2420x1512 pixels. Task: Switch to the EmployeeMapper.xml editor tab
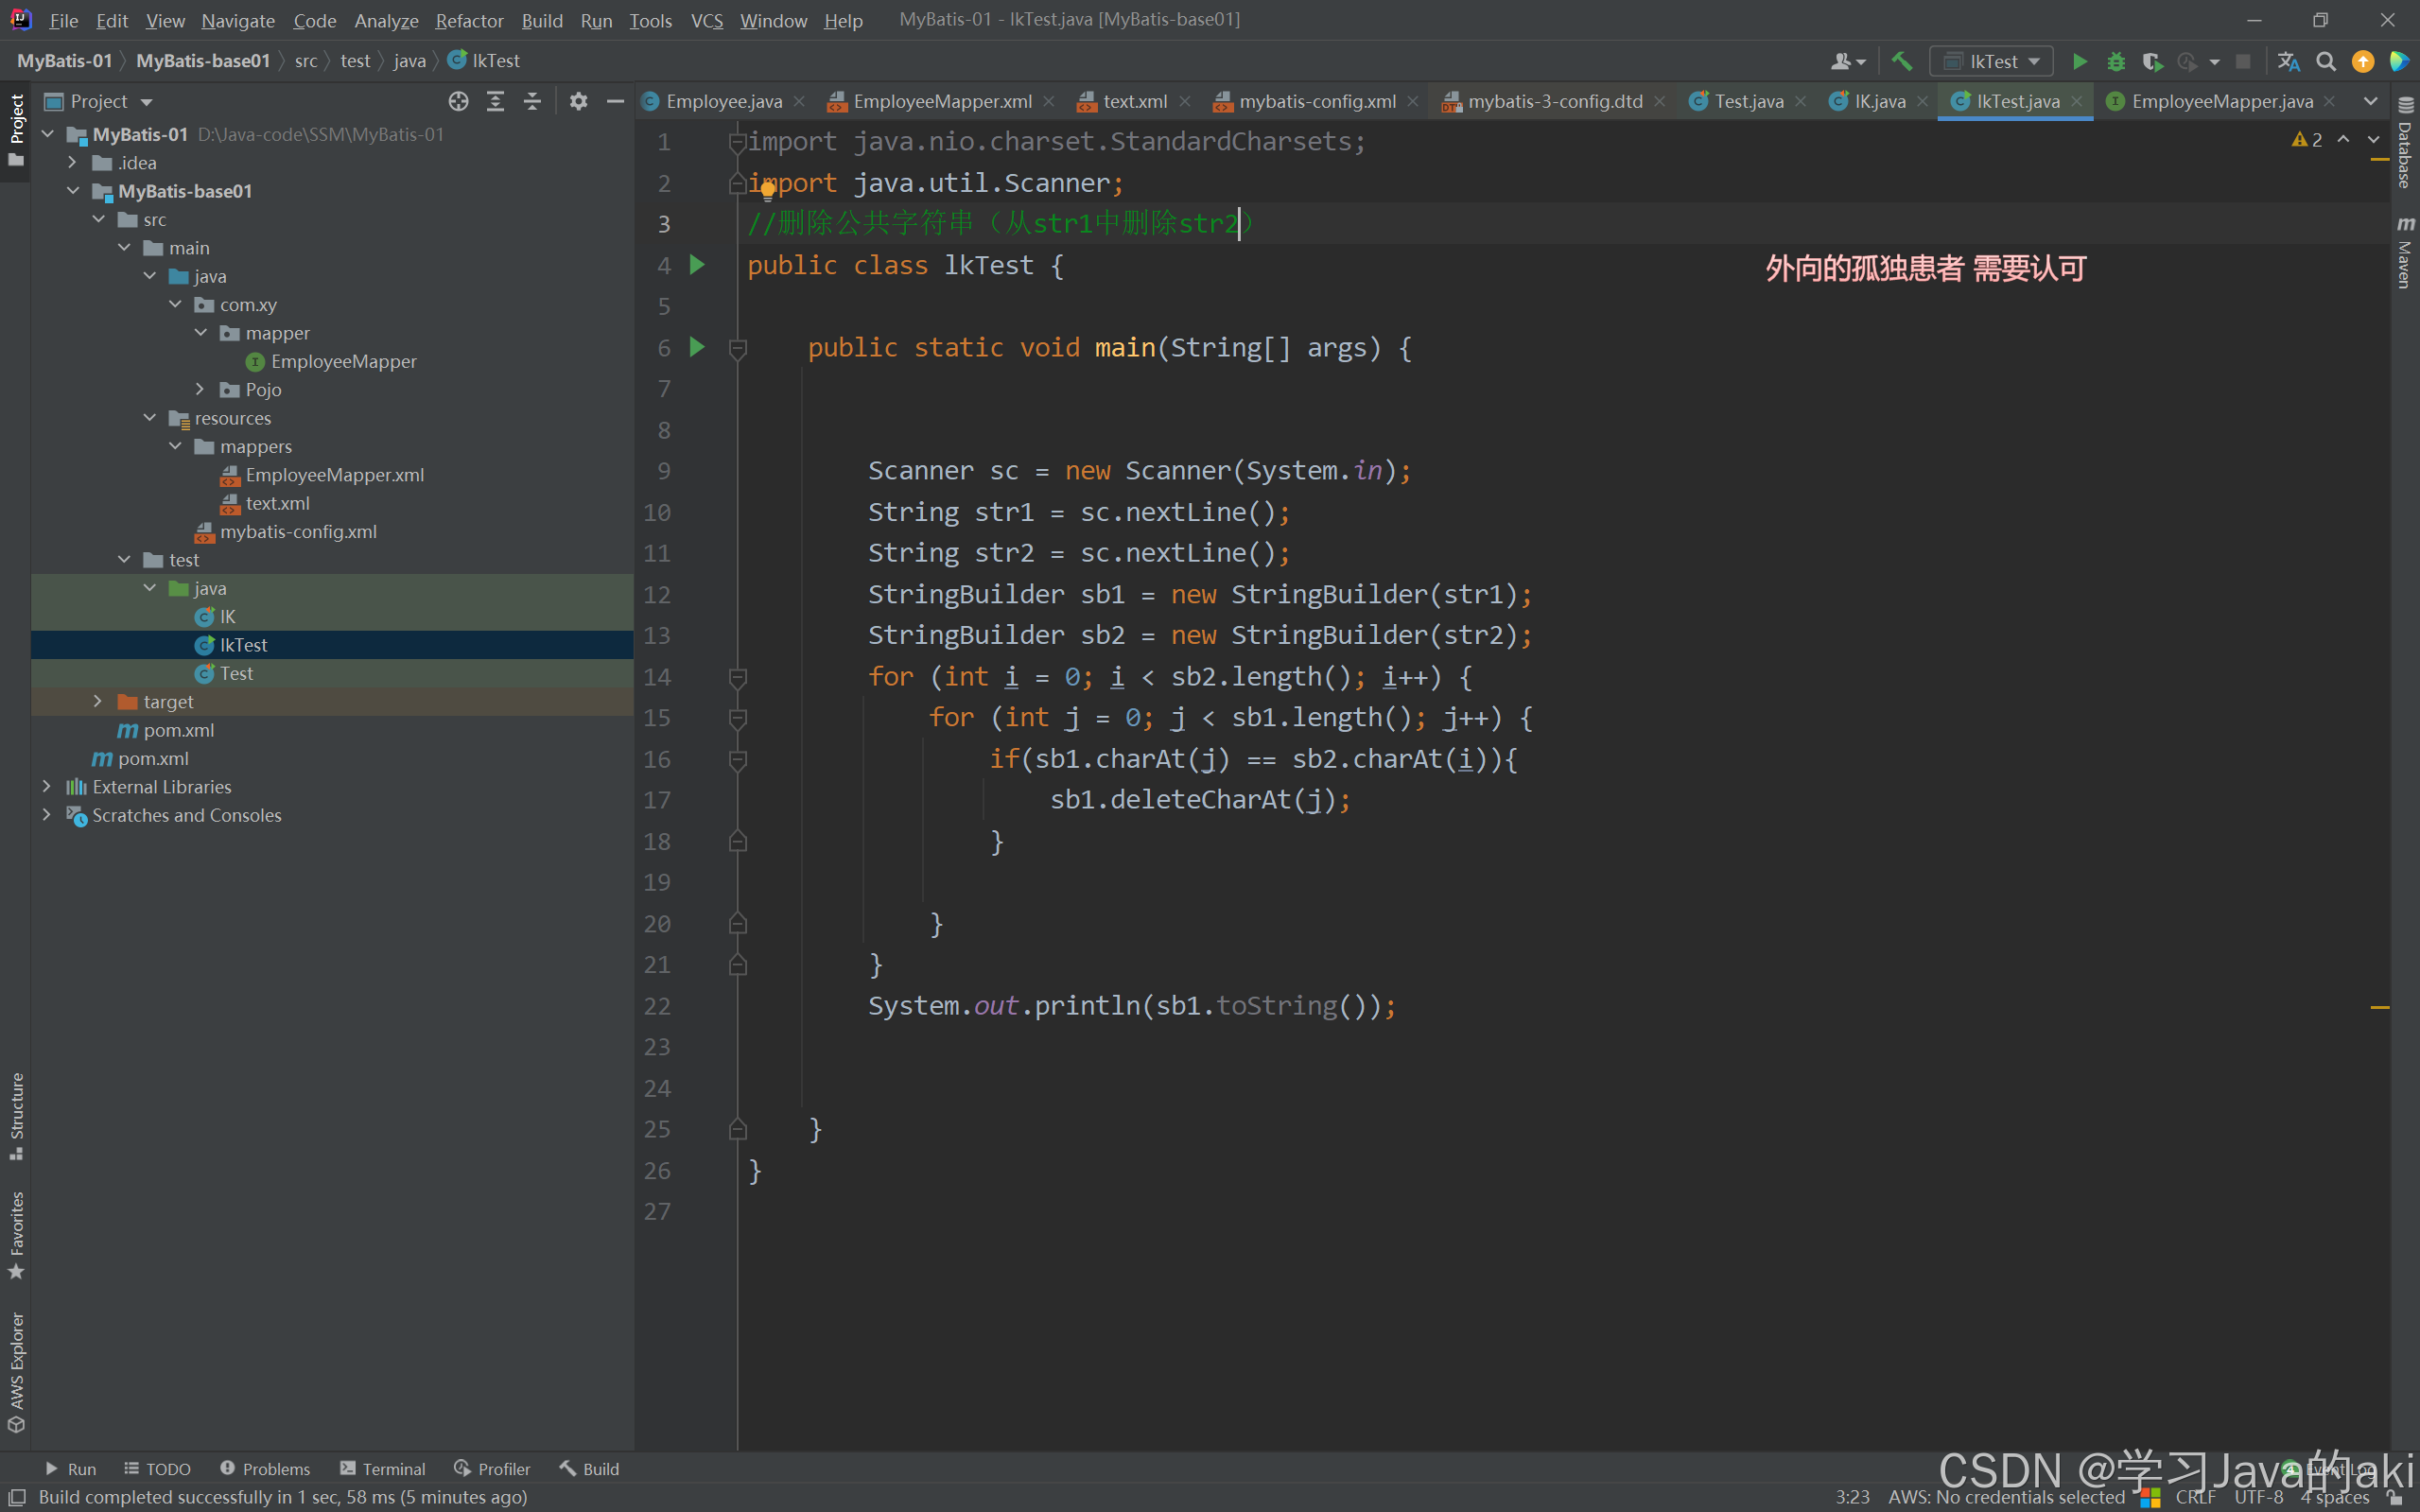pos(941,101)
